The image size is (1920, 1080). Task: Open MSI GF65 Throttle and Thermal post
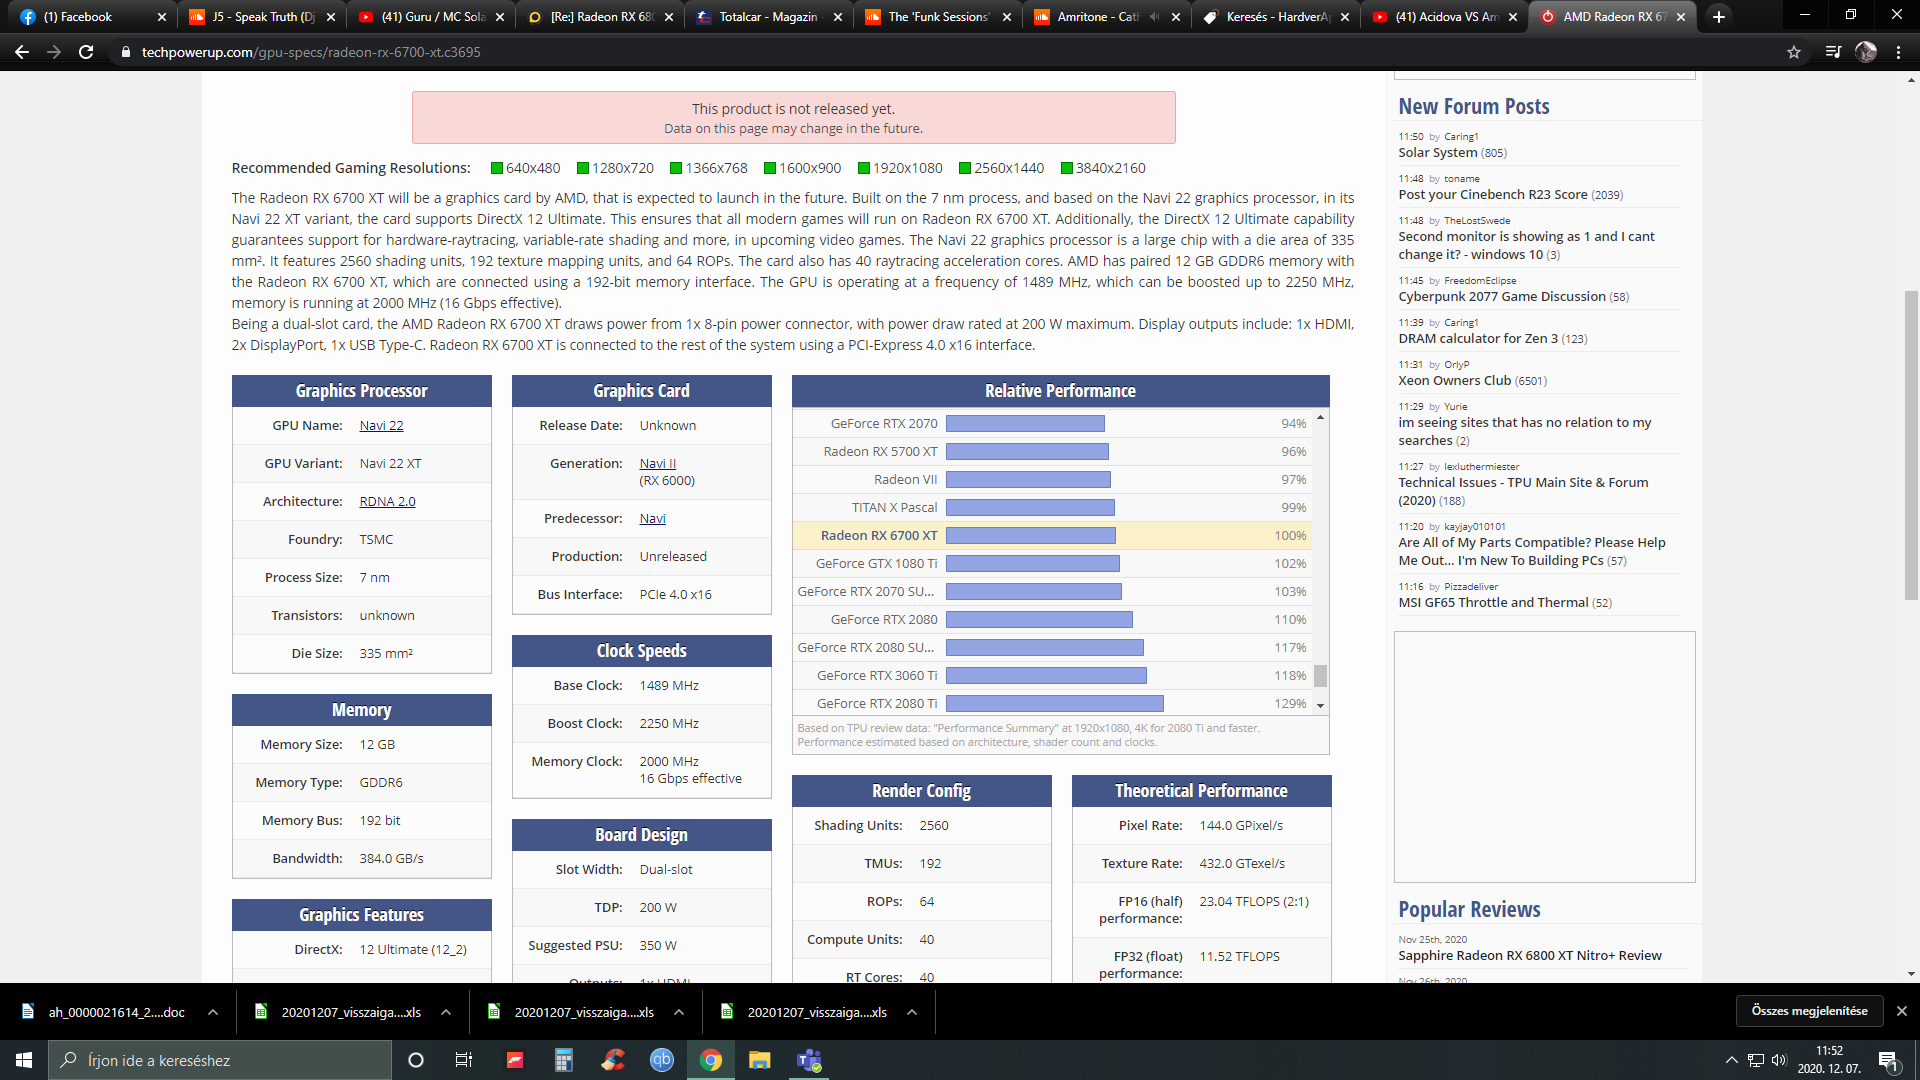tap(1493, 602)
